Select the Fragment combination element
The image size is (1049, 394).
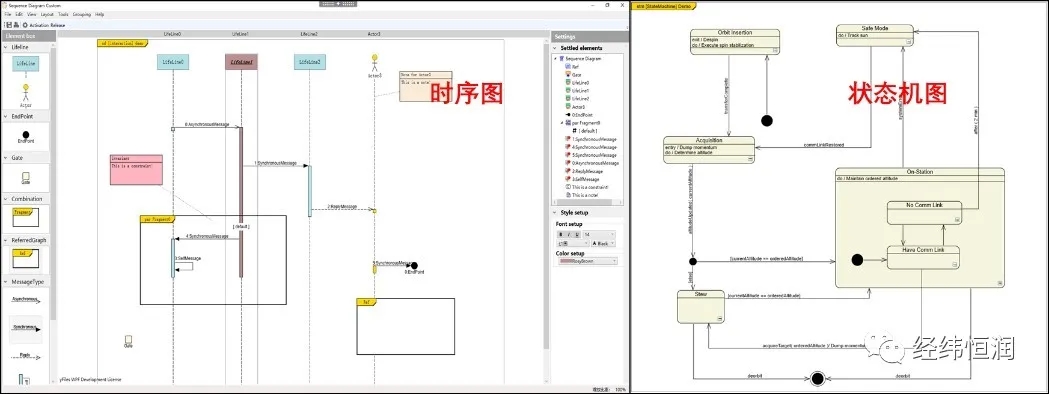[x=25, y=217]
